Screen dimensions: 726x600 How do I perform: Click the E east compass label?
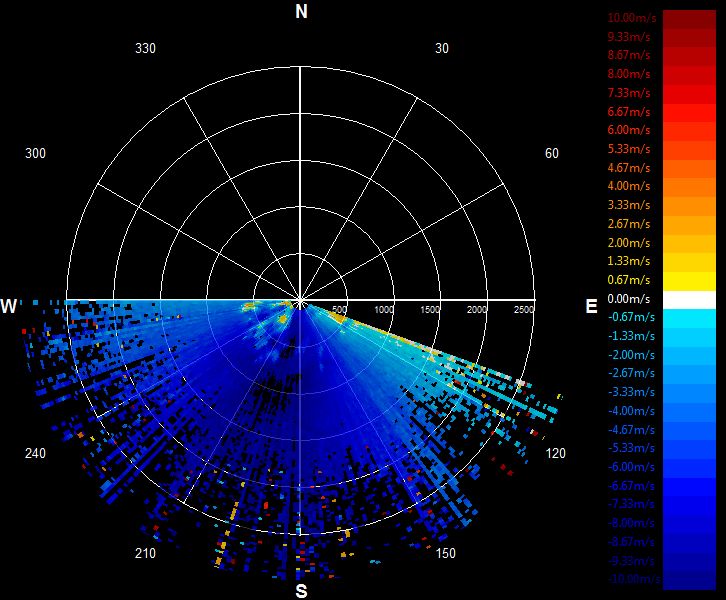pyautogui.click(x=591, y=306)
